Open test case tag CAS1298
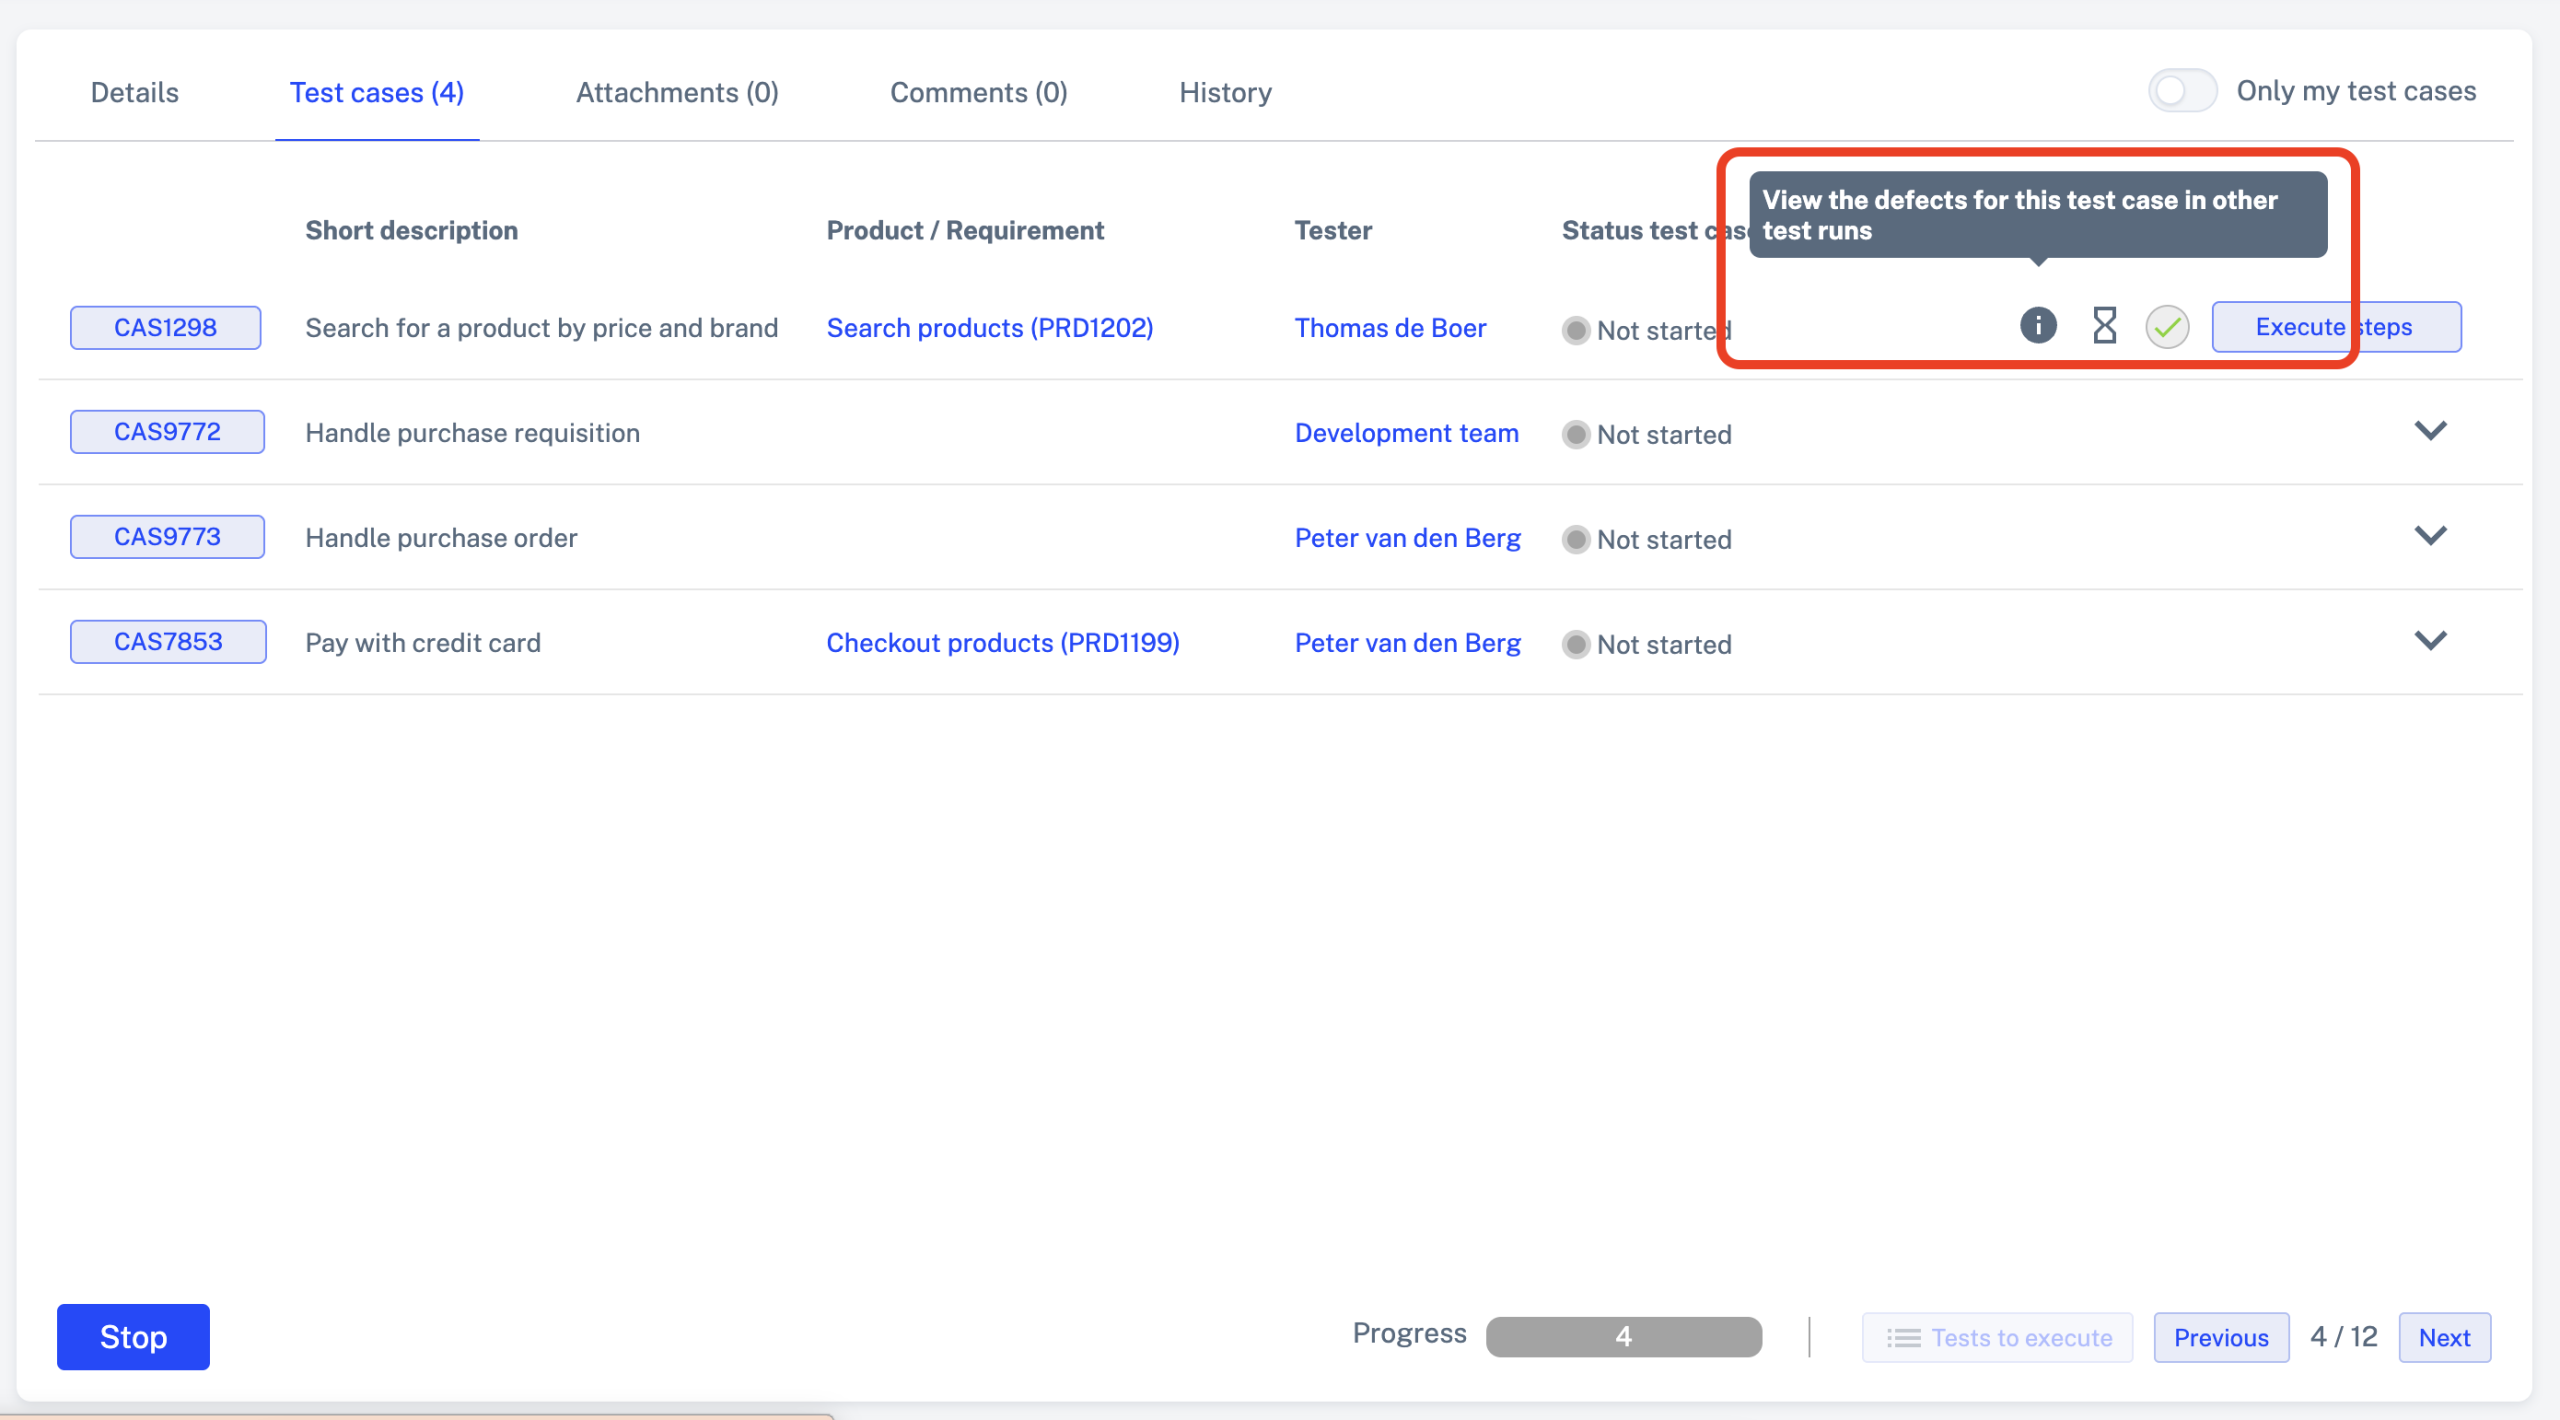The width and height of the screenshot is (2560, 1420). coord(165,328)
